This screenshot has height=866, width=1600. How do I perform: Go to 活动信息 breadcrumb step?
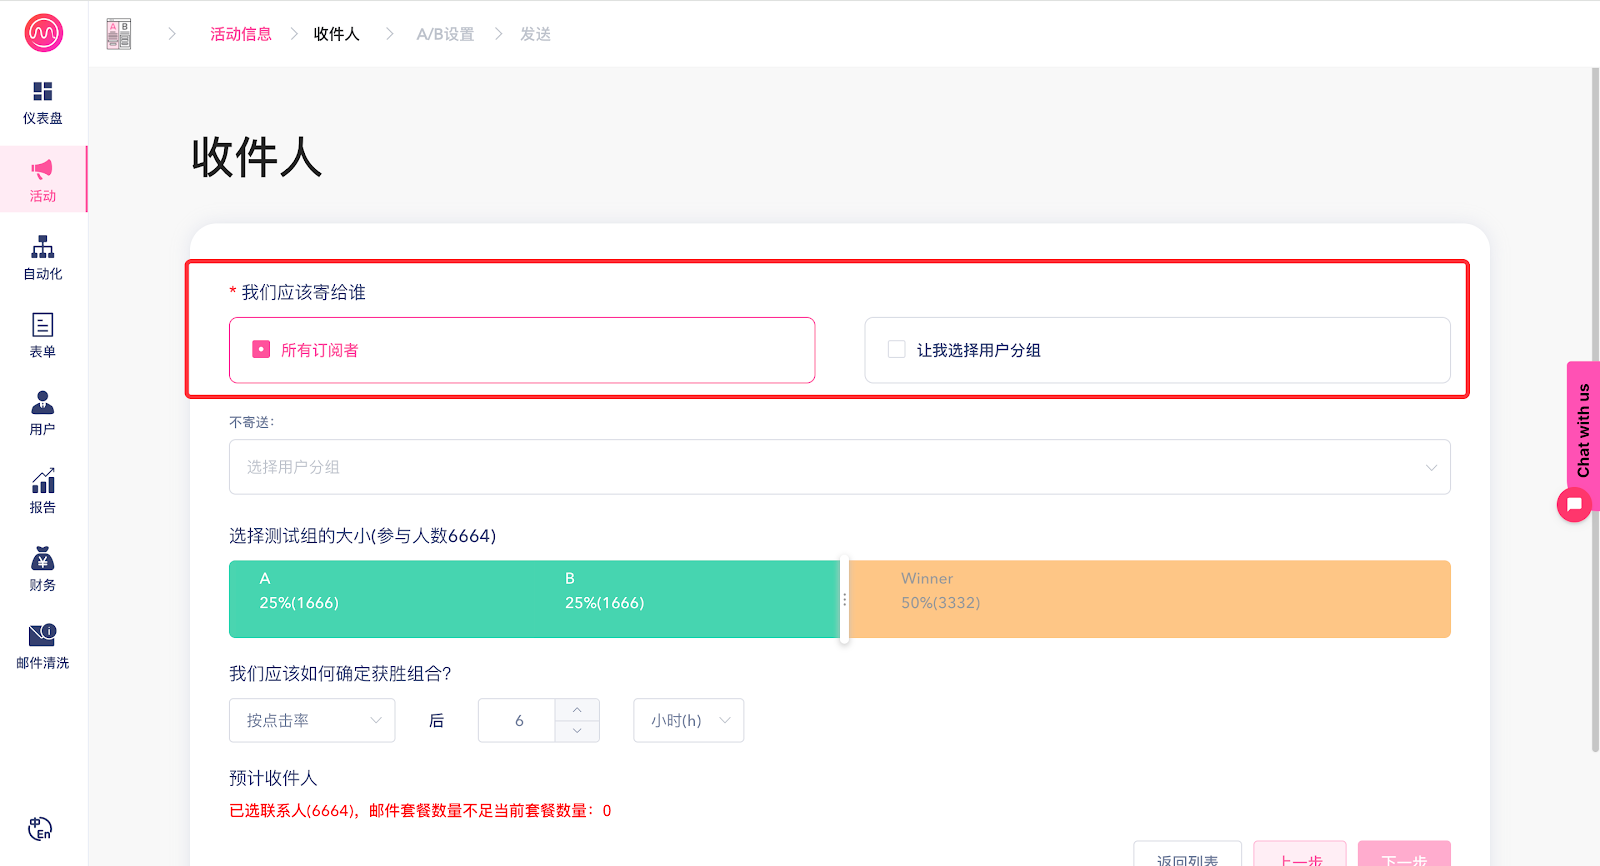pos(240,34)
